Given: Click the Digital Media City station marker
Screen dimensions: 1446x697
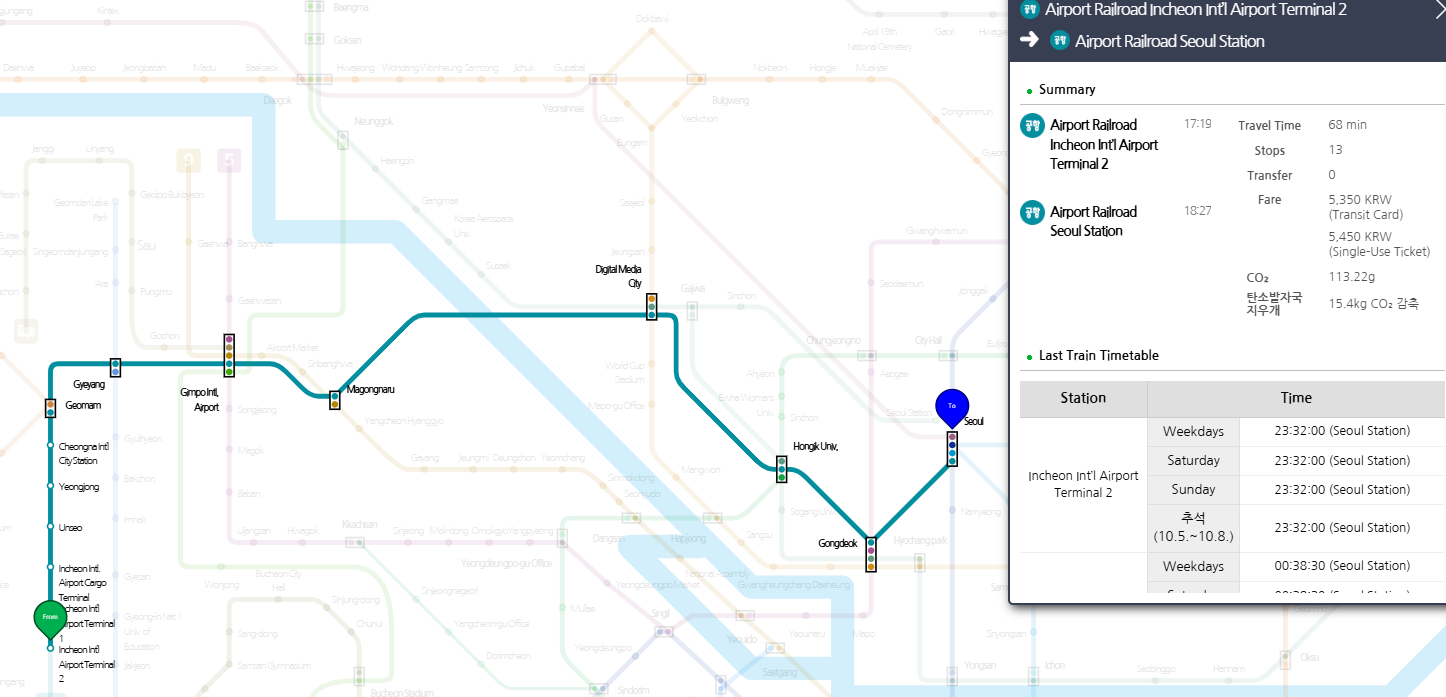Looking at the screenshot, I should tap(651, 306).
